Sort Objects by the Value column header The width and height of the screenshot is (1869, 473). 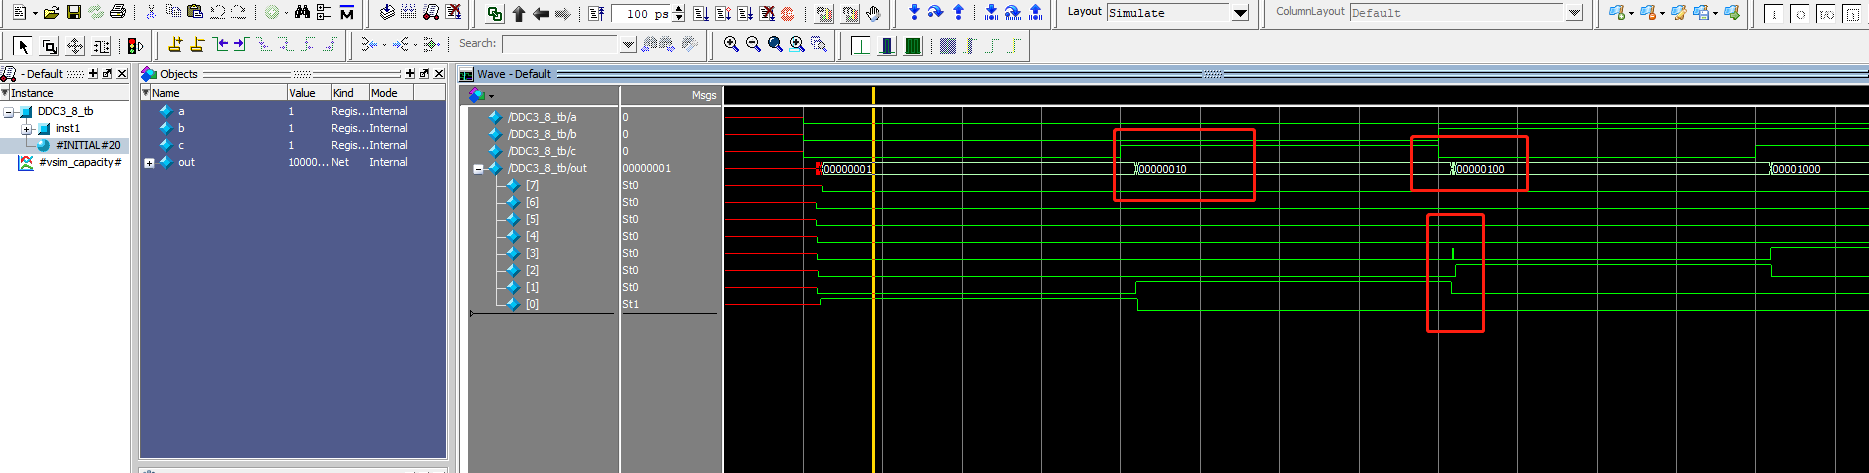pyautogui.click(x=308, y=93)
